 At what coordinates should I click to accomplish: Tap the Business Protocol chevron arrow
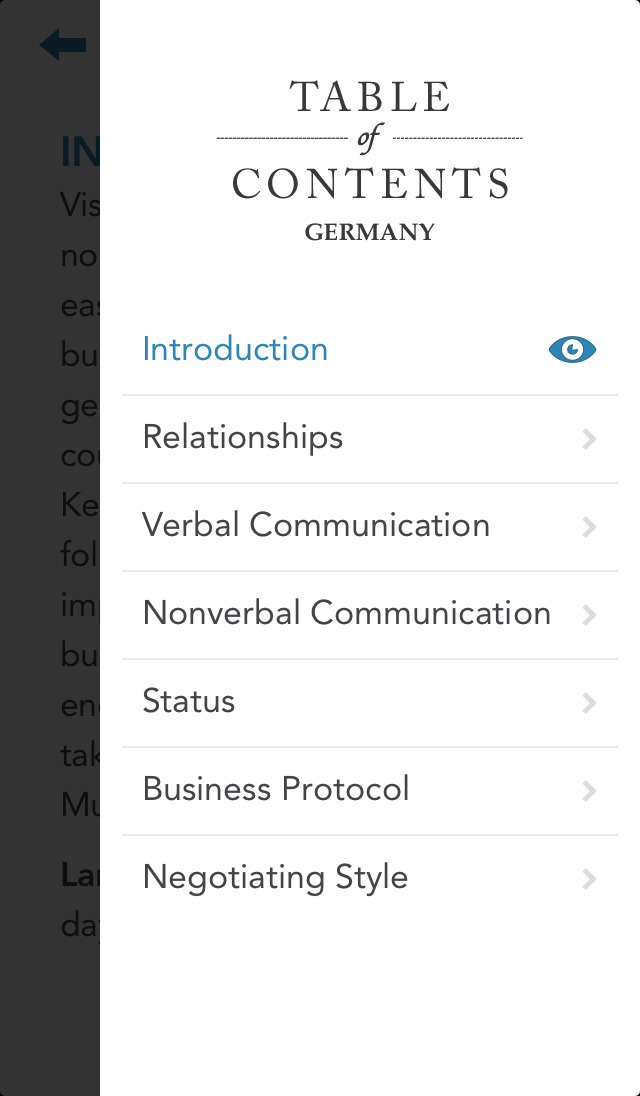(589, 790)
